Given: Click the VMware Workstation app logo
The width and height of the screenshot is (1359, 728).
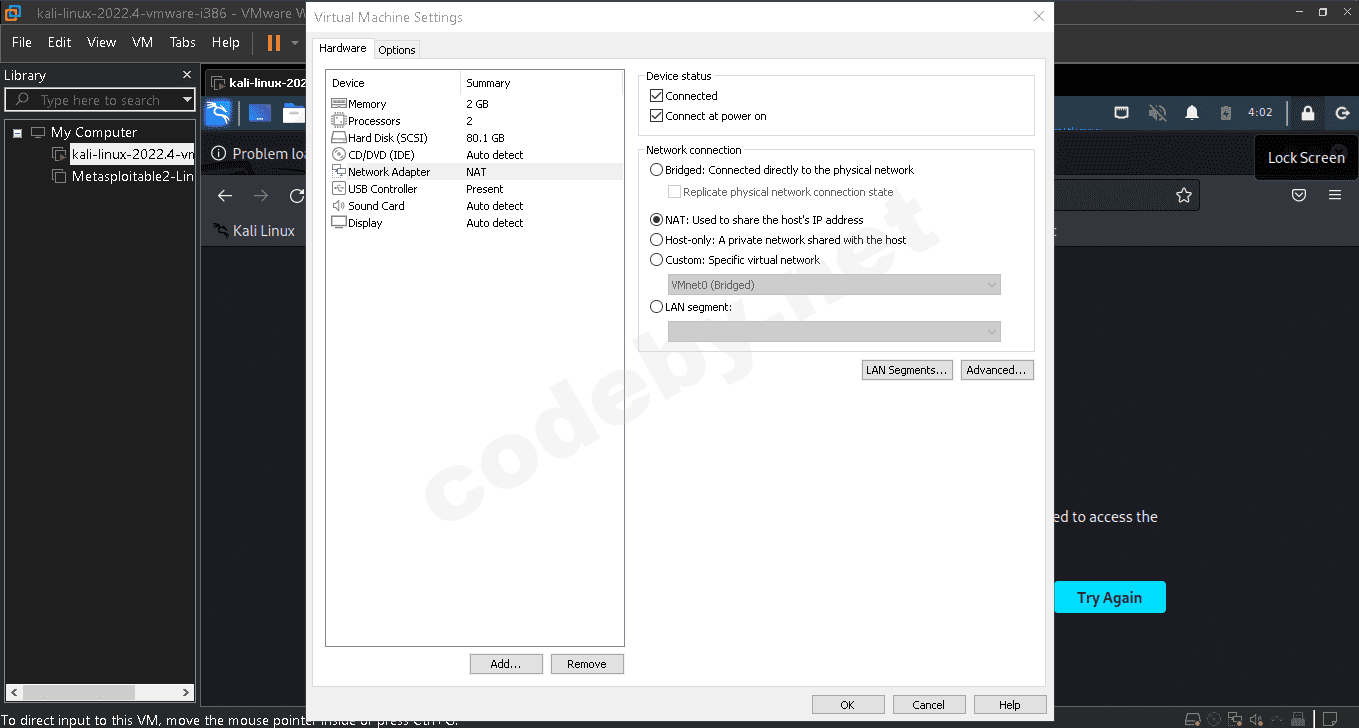Looking at the screenshot, I should click(14, 13).
